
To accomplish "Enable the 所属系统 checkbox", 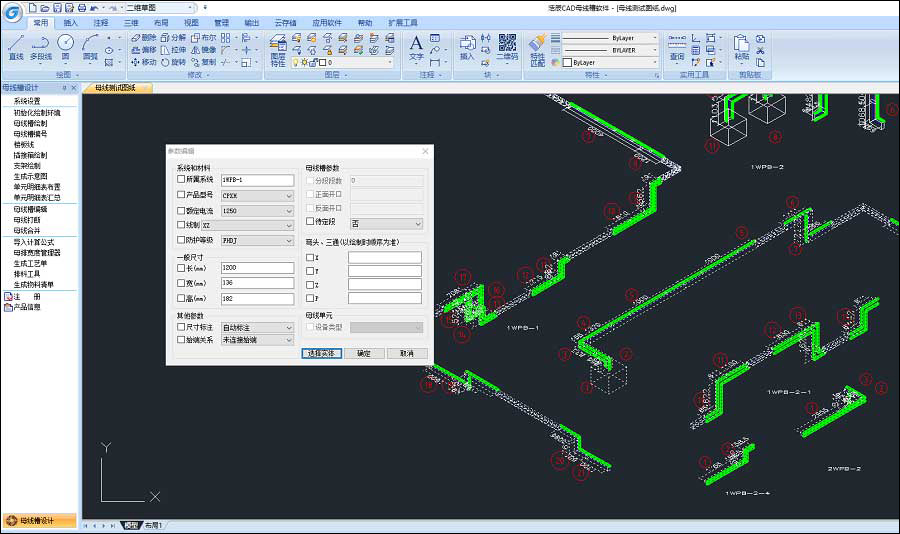I will pyautogui.click(x=181, y=180).
